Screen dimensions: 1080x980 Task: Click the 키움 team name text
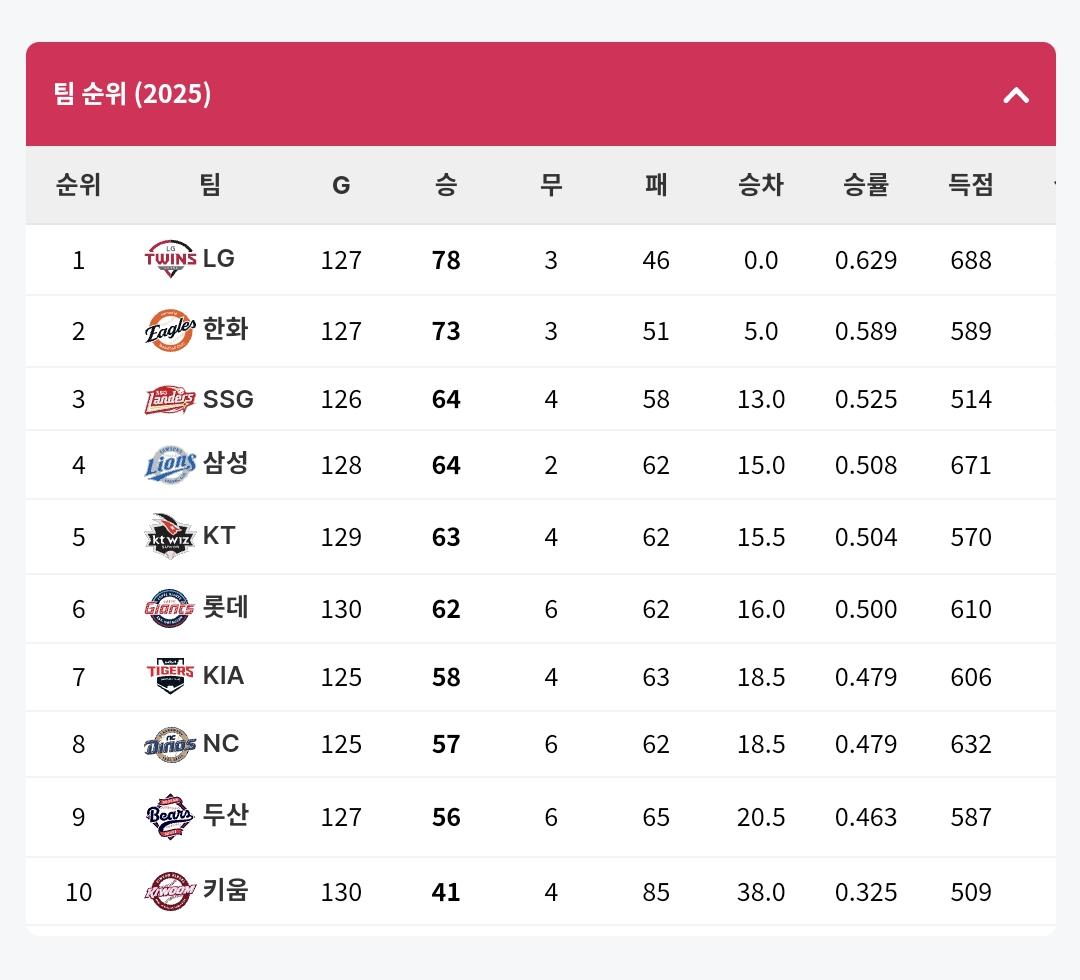226,890
